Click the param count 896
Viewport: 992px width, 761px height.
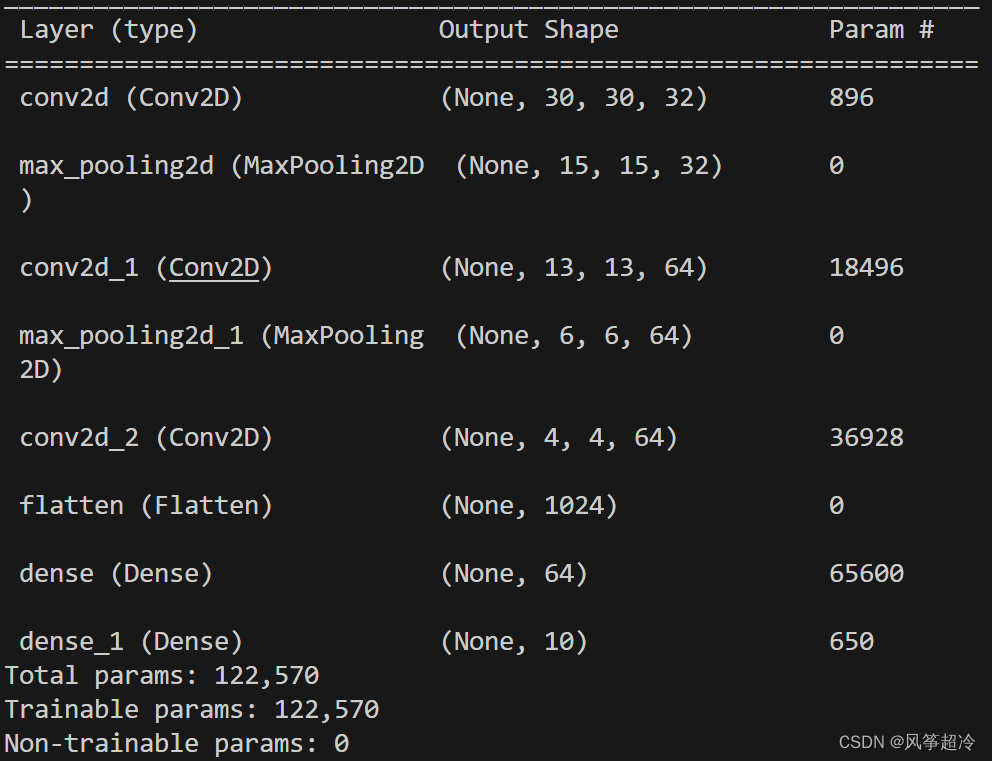point(852,98)
